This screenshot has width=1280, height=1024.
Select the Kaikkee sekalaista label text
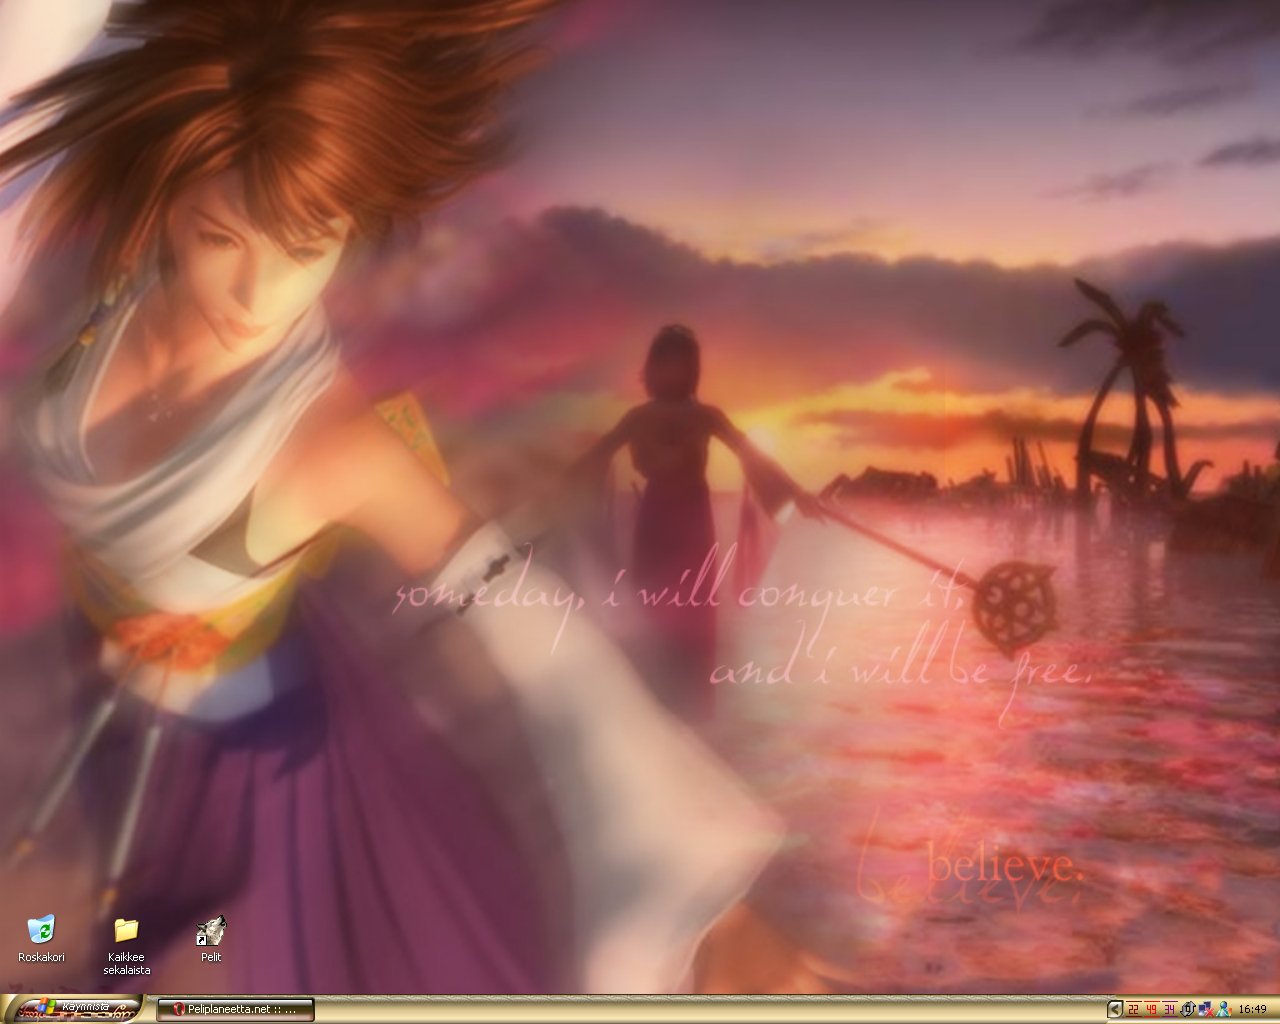pyautogui.click(x=127, y=963)
